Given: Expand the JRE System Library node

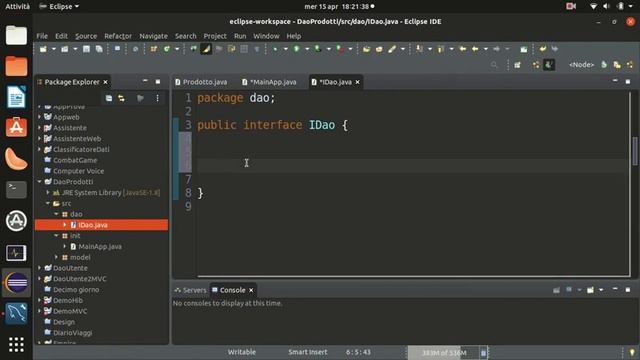Looking at the screenshot, I should pyautogui.click(x=48, y=192).
